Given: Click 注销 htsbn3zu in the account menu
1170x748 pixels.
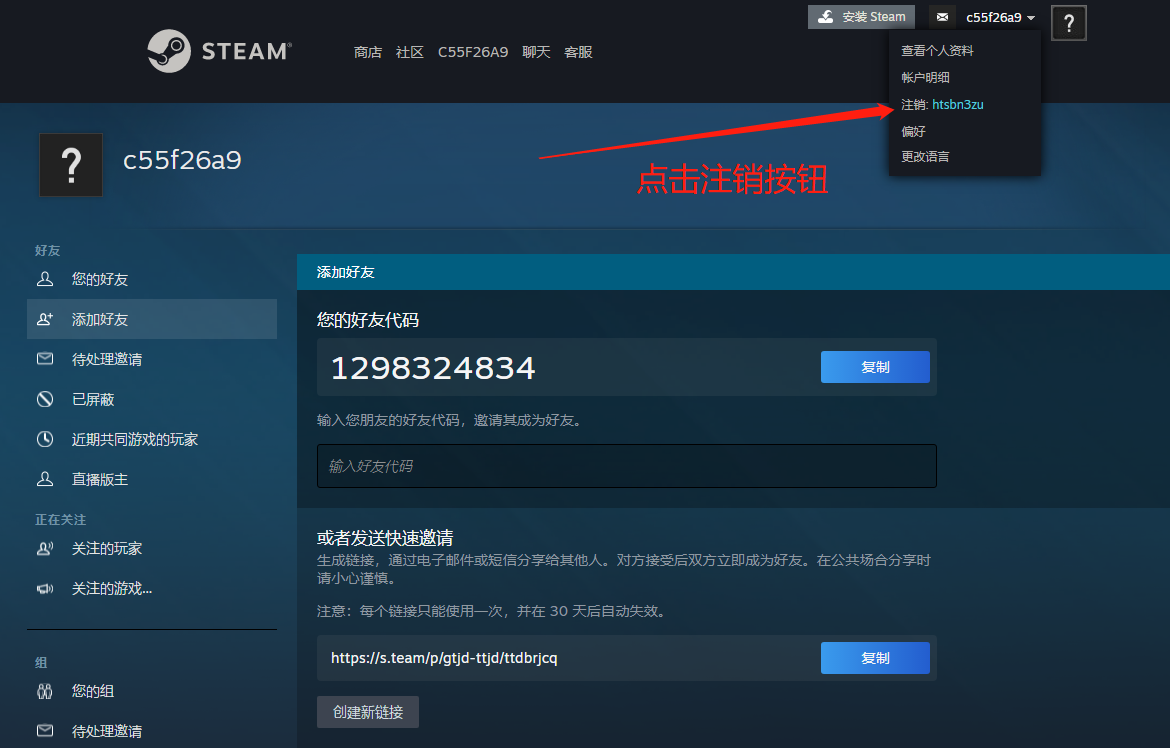Looking at the screenshot, I should coord(942,105).
